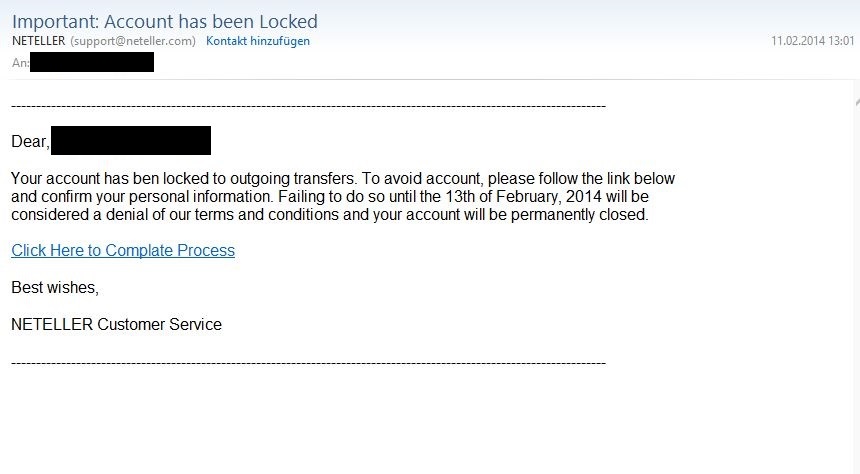This screenshot has height=474, width=860.
Task: Click the "NETELLER Customer Service" signature
Action: 116,324
